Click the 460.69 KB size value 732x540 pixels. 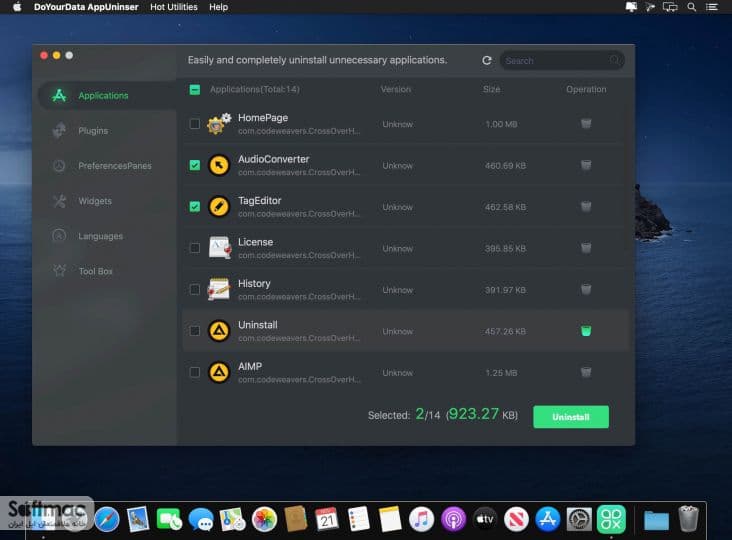pos(505,166)
